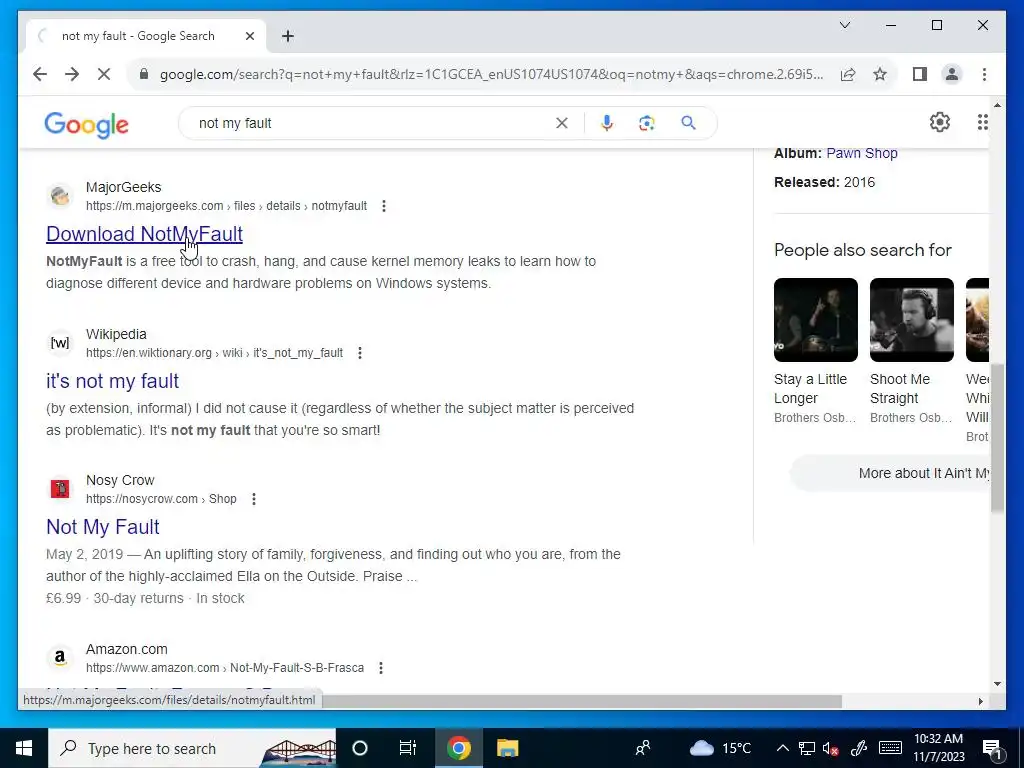Click the address bar URL
This screenshot has width=1024, height=768.
491,74
